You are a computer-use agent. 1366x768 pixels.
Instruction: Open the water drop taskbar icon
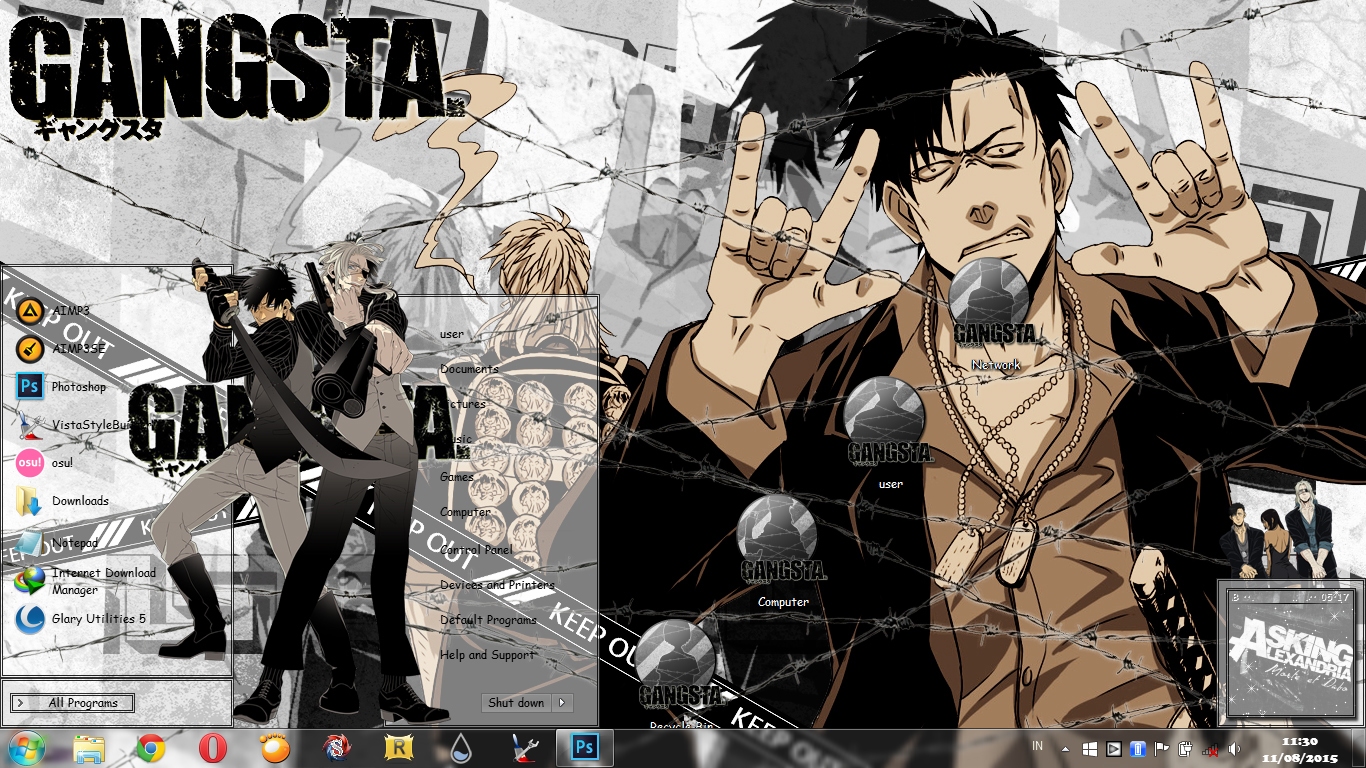(460, 748)
